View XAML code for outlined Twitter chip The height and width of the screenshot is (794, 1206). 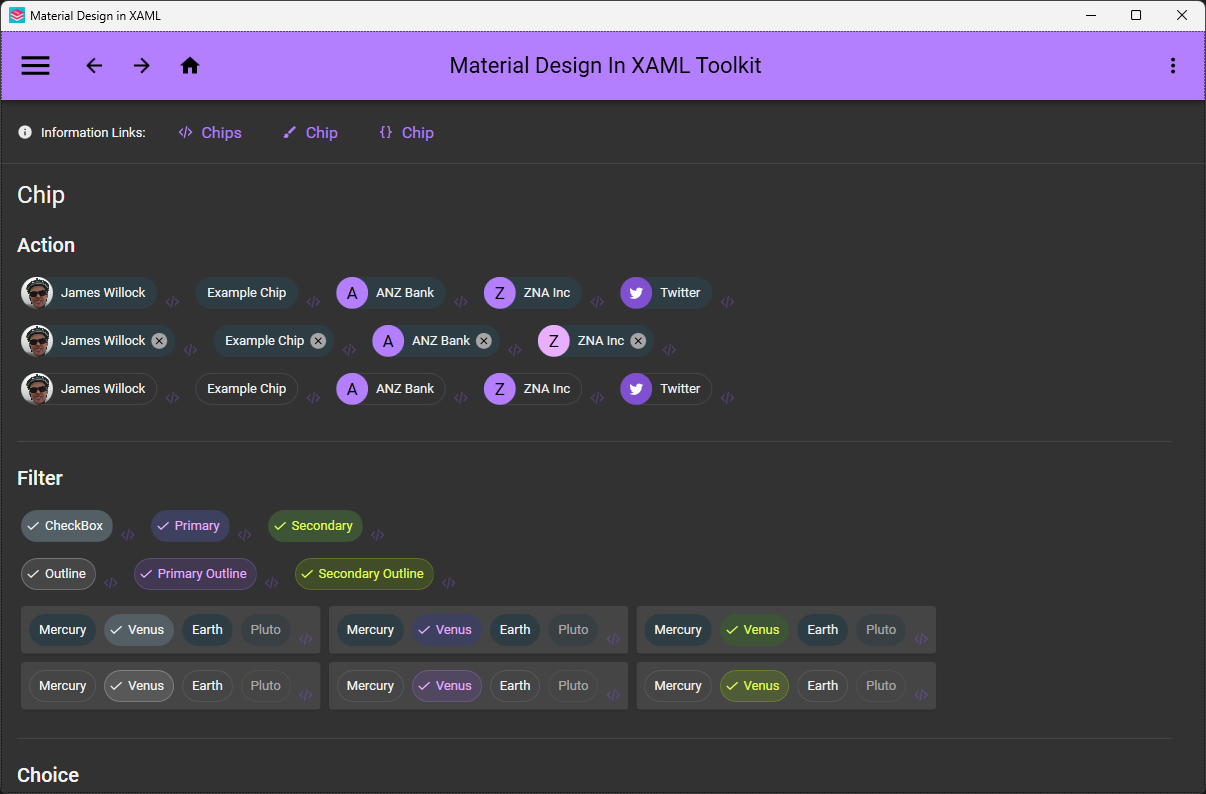[727, 398]
